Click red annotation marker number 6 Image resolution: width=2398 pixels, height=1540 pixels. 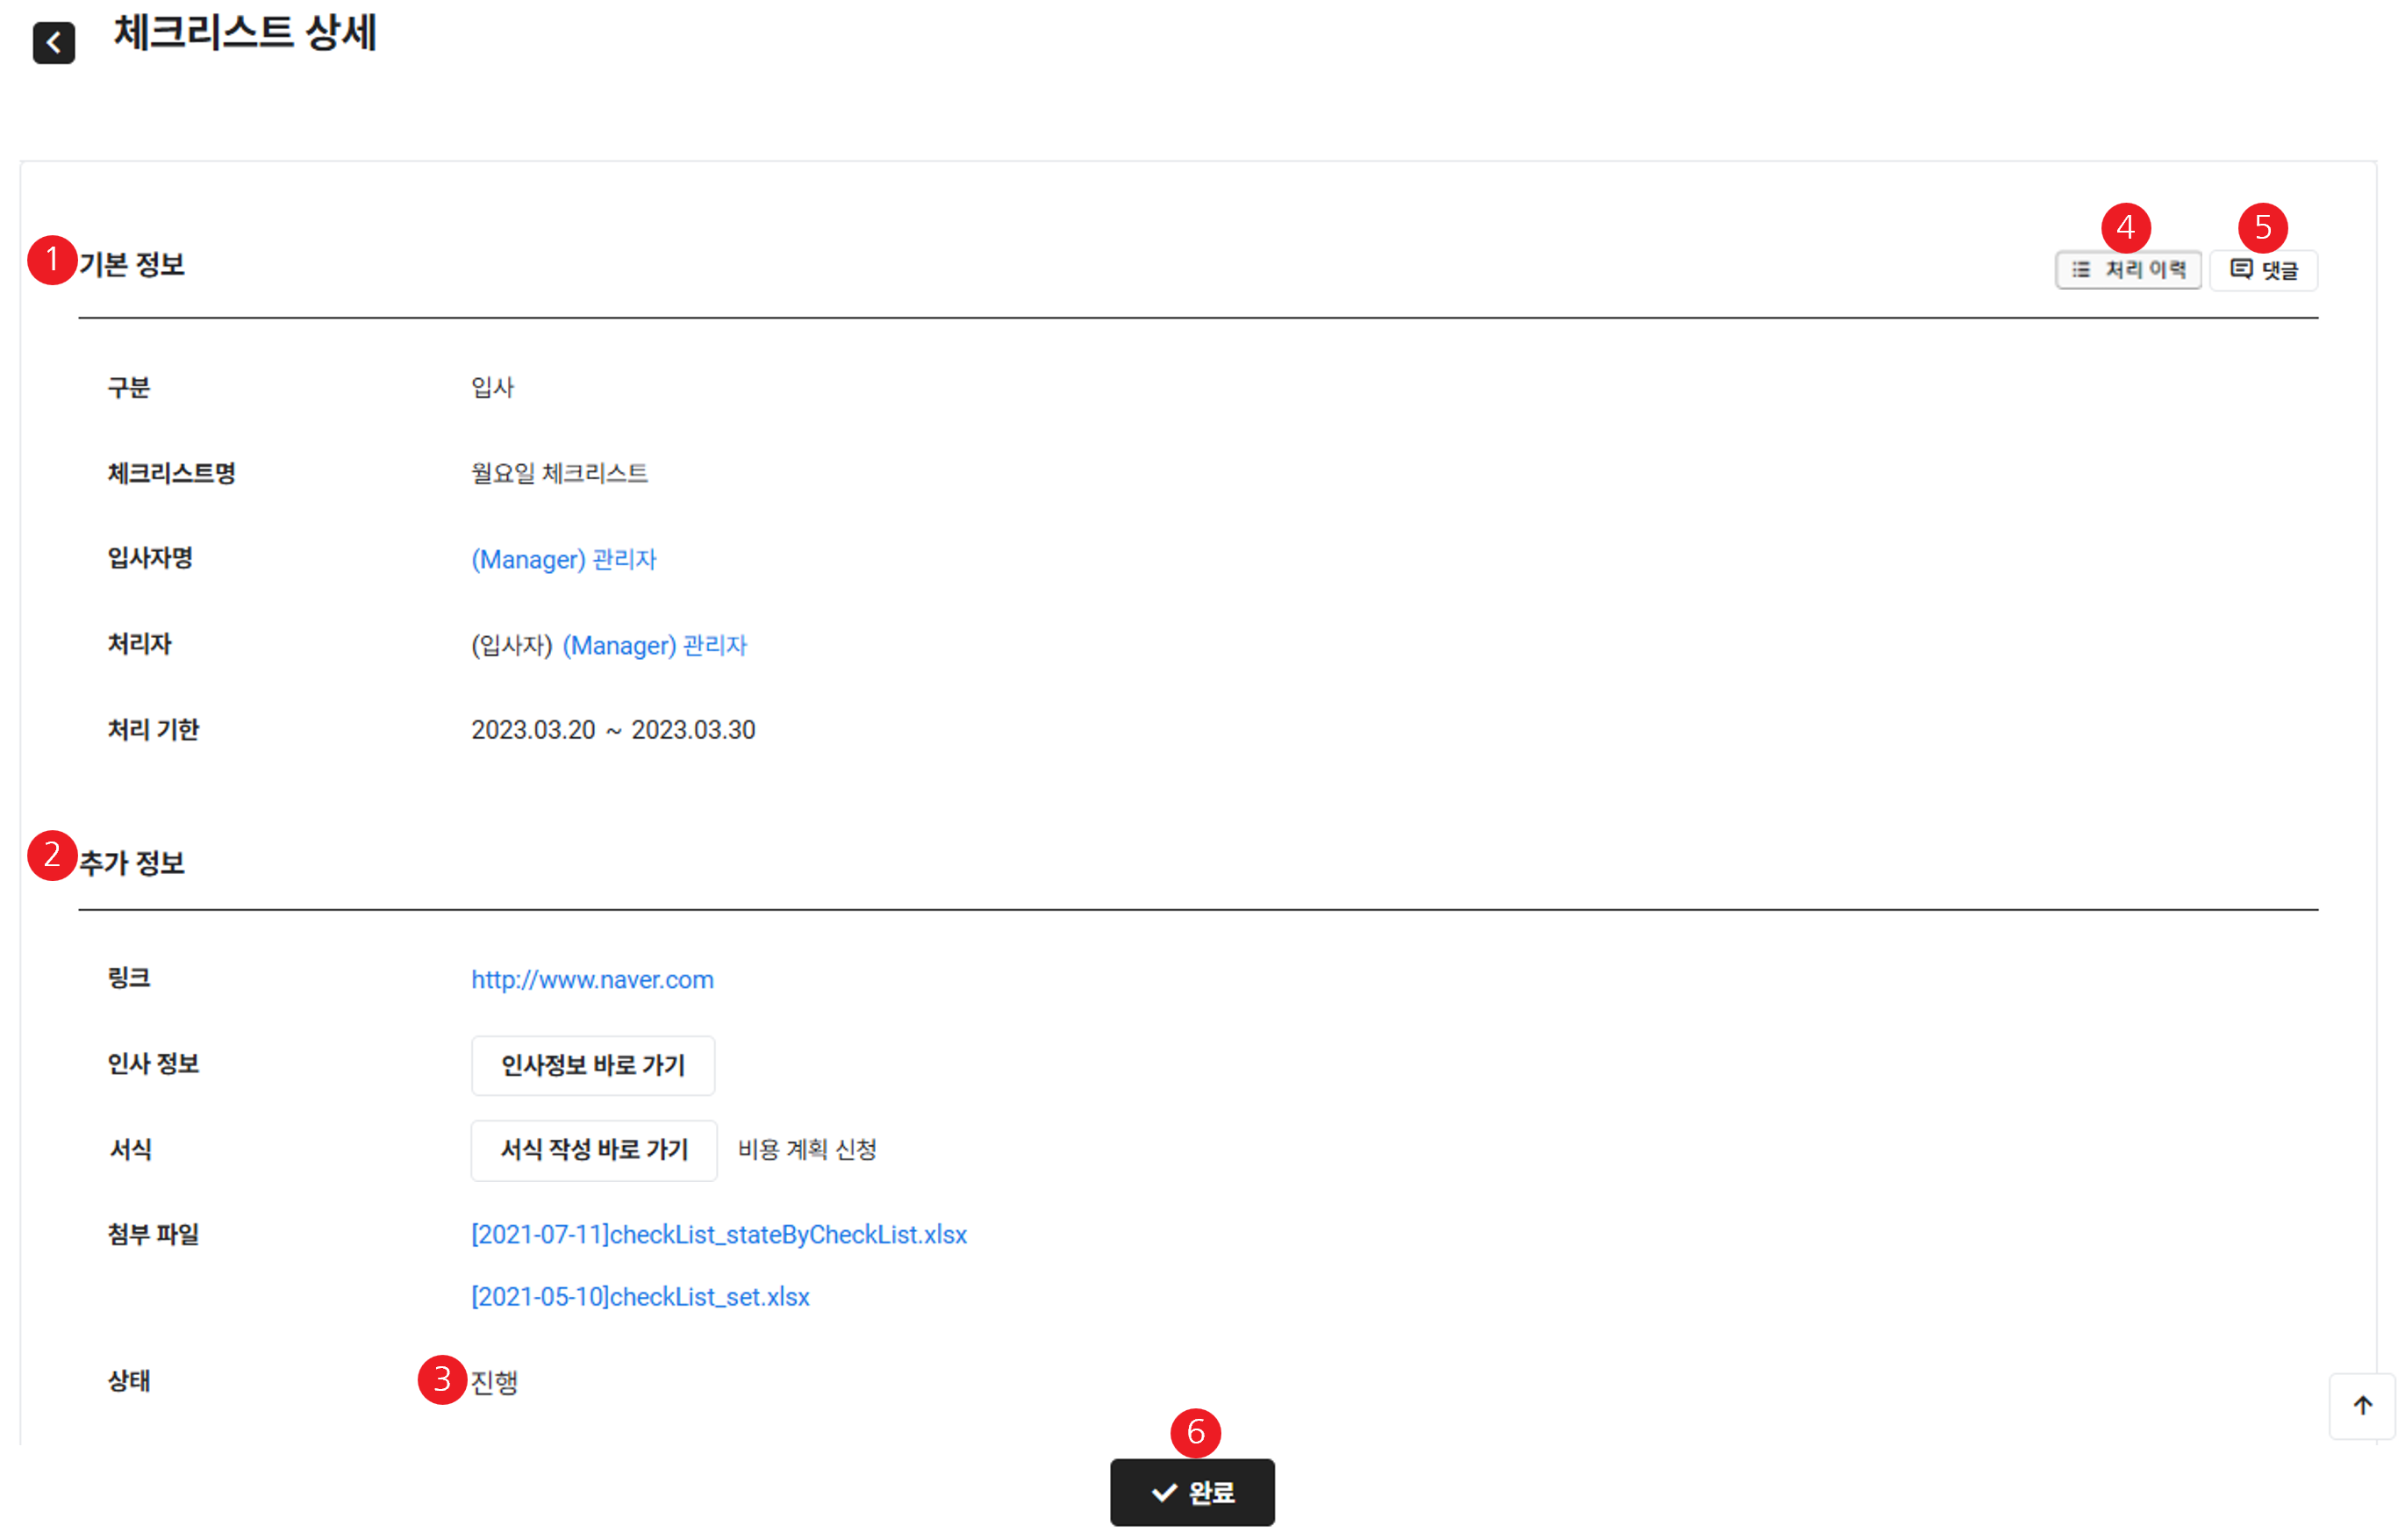1195,1432
